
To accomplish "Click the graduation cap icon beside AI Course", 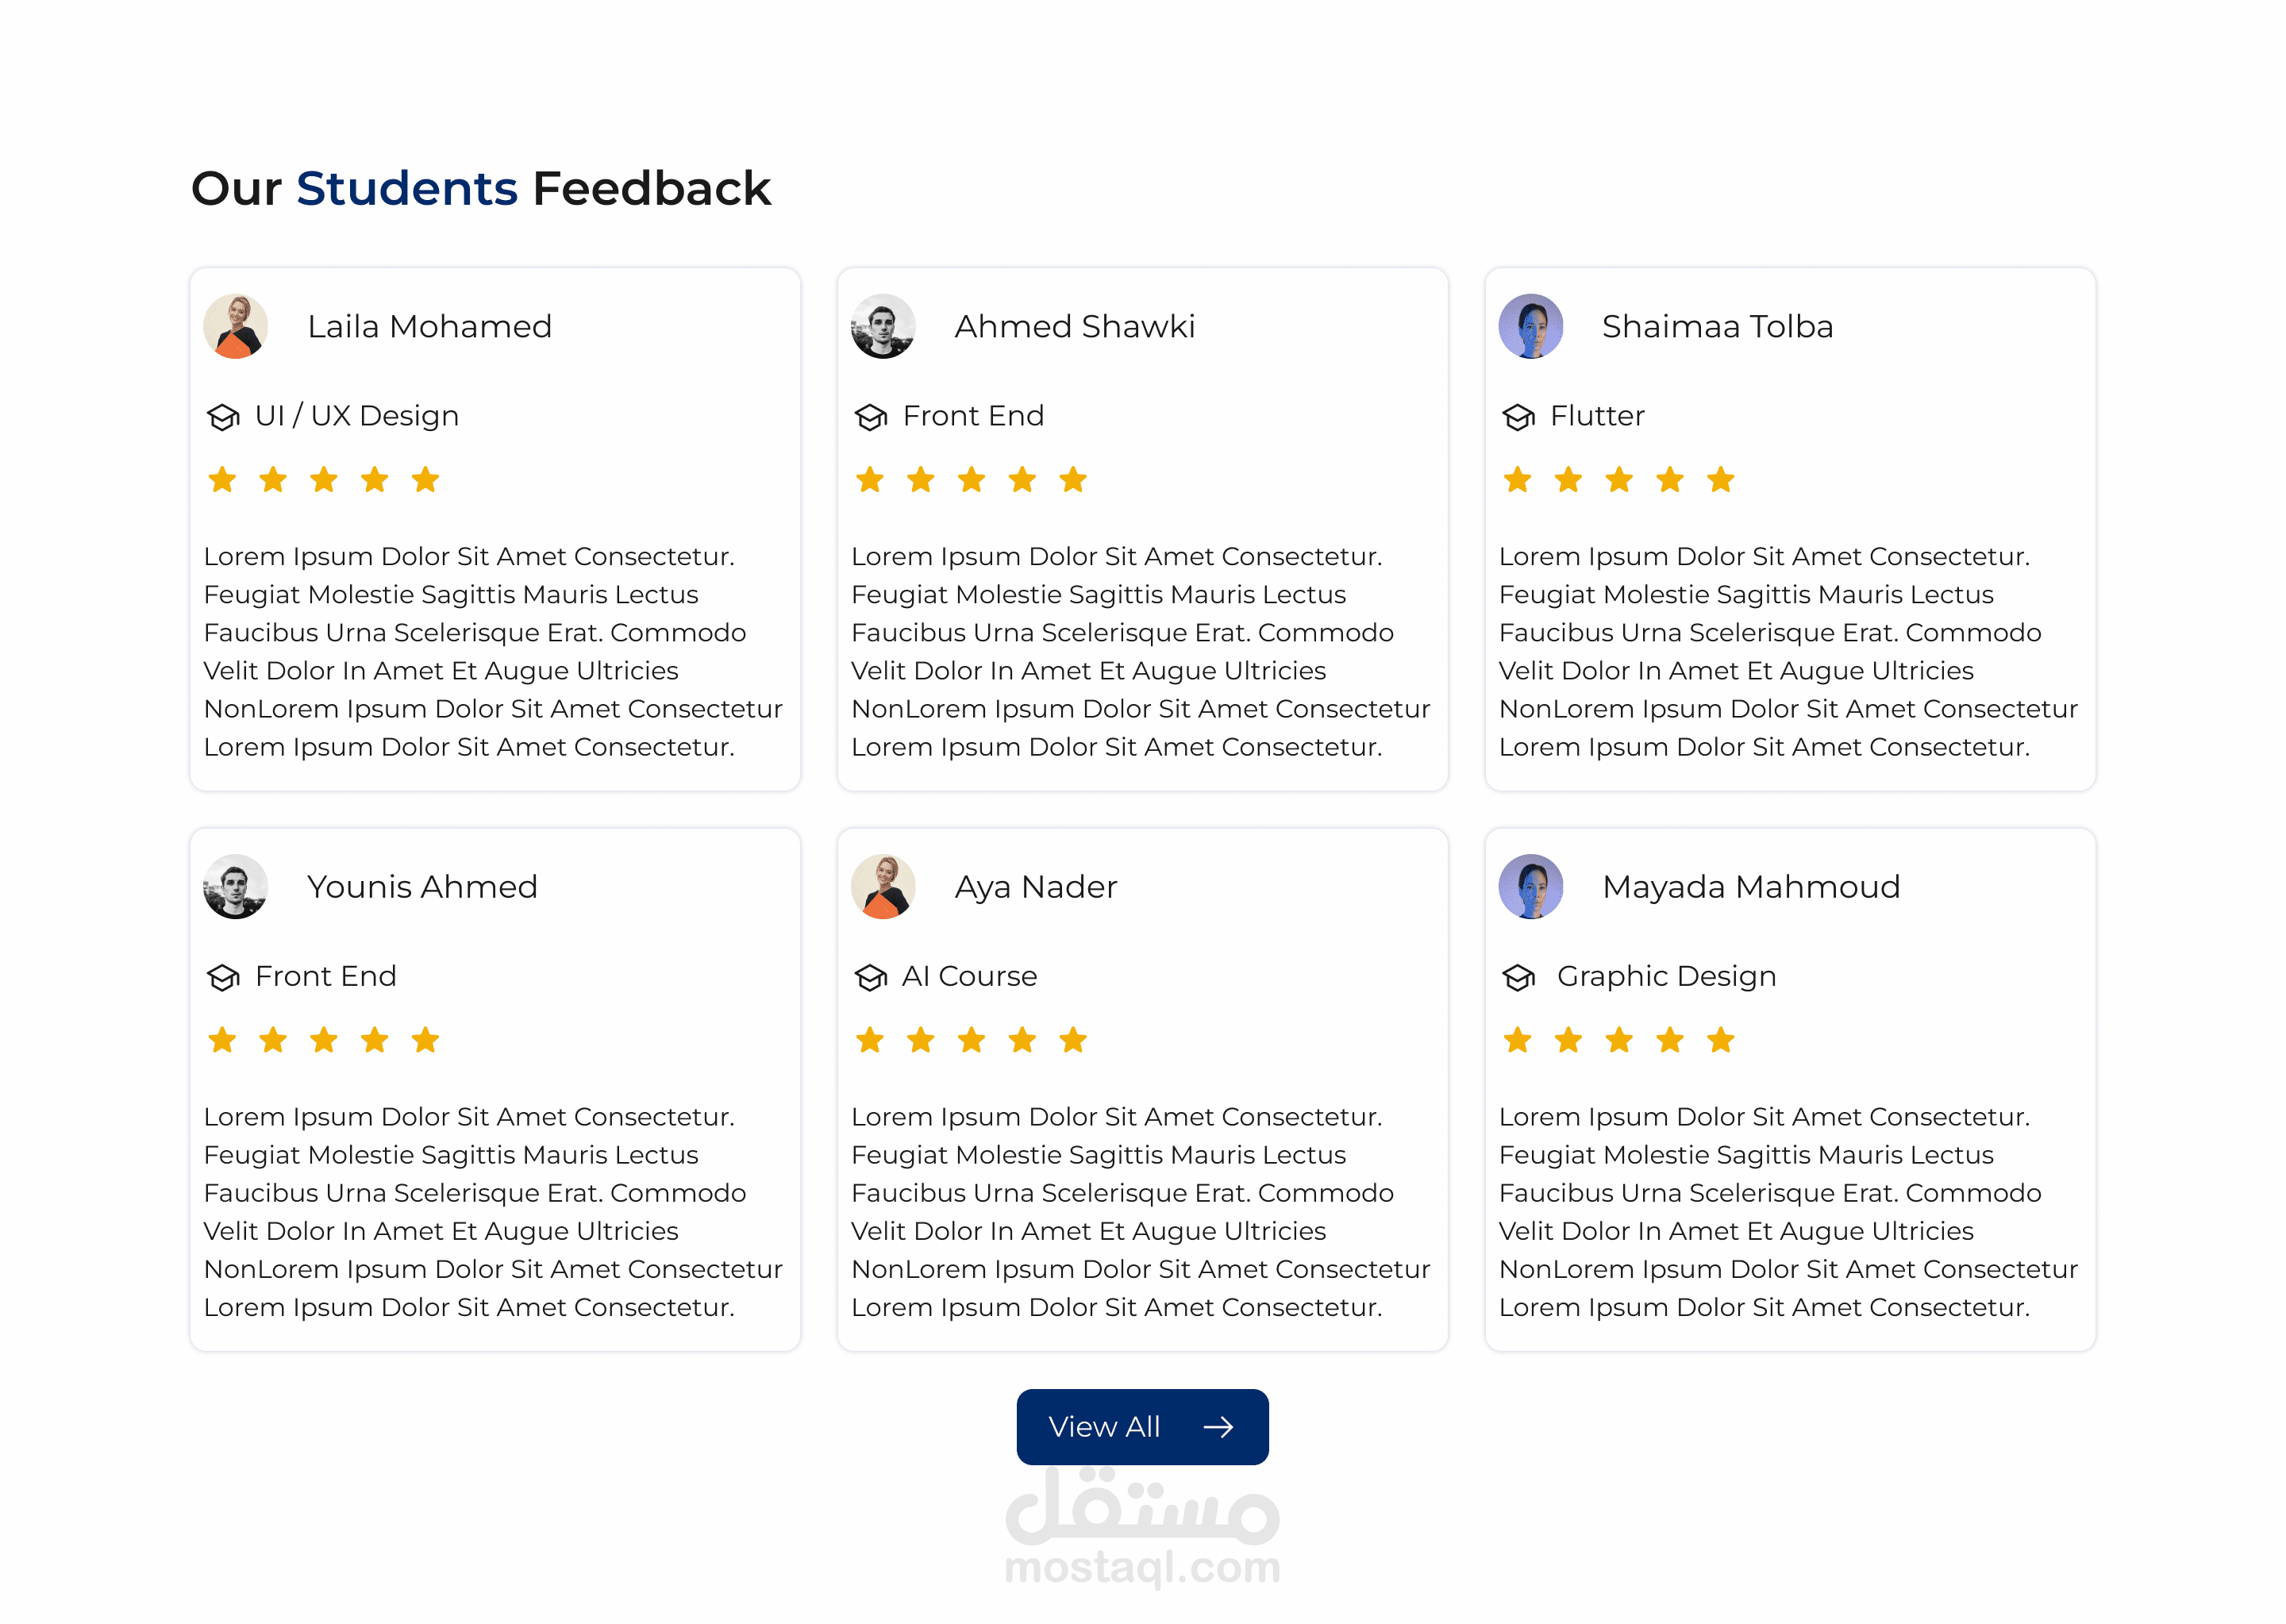I will 871,977.
